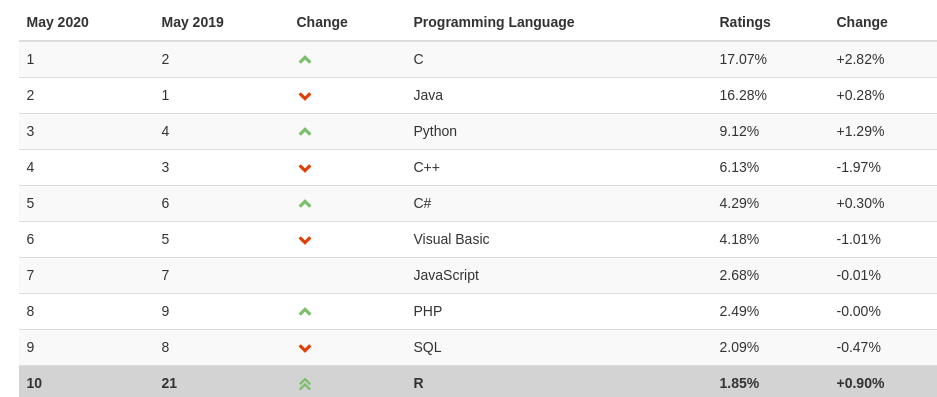Click the language name Visual Basic
Image resolution: width=937 pixels, height=397 pixels.
(451, 239)
